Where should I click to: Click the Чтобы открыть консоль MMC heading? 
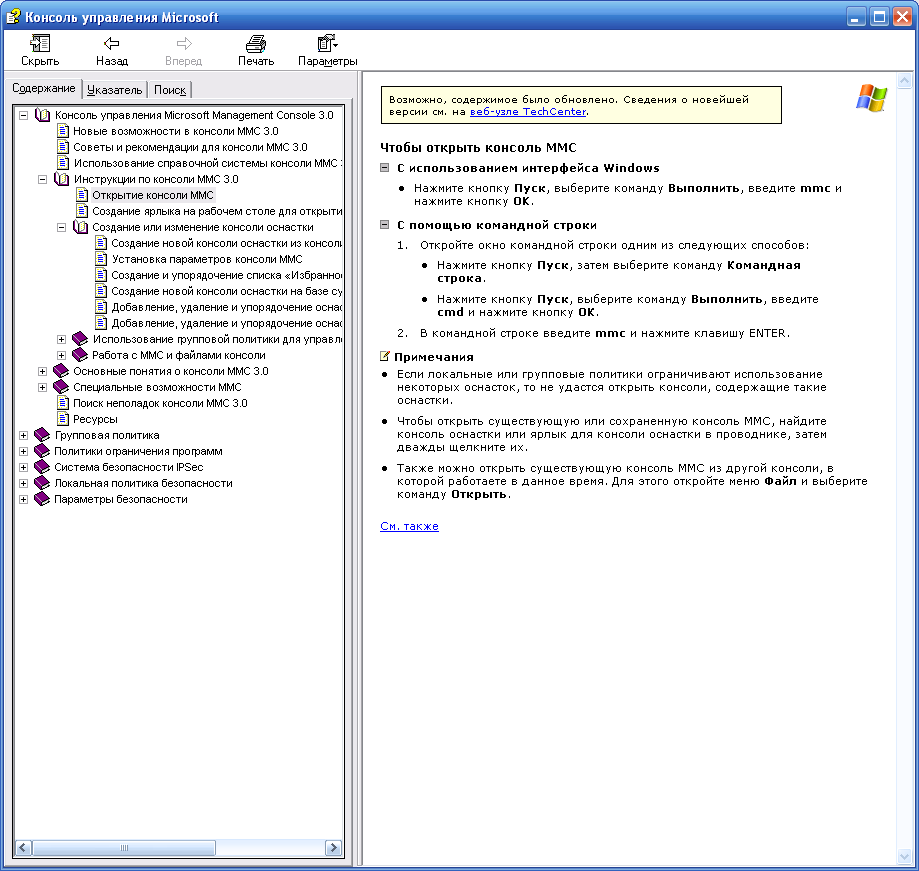click(x=478, y=147)
